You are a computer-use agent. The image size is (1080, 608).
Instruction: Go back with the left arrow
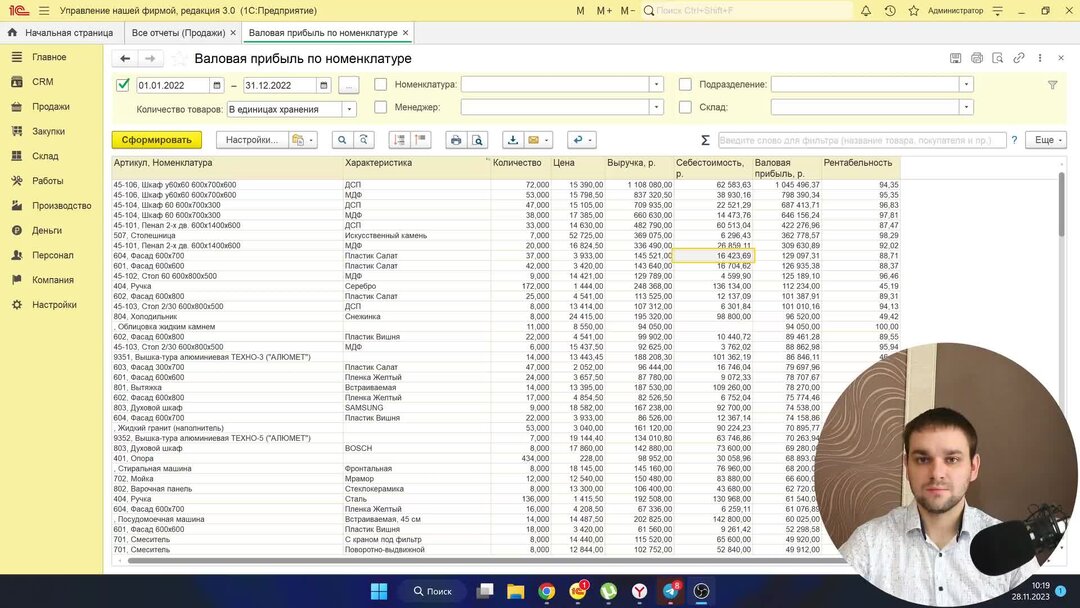click(125, 59)
